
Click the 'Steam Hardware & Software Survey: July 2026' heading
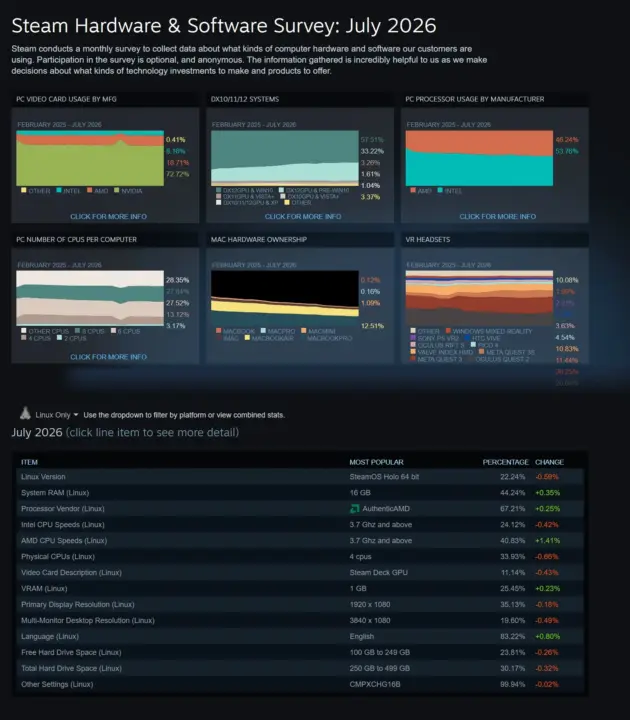[224, 26]
